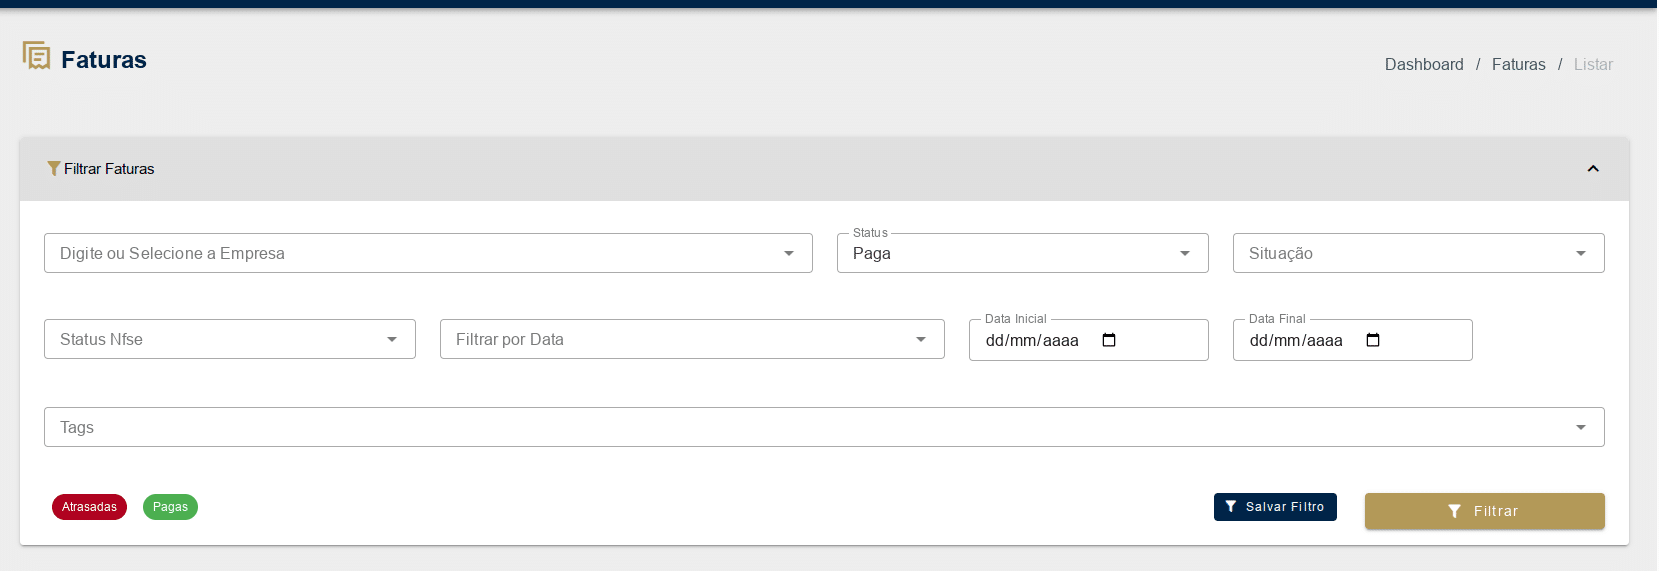Open calendar picker for Data Final
Screen dimensions: 1659x571
point(1373,340)
